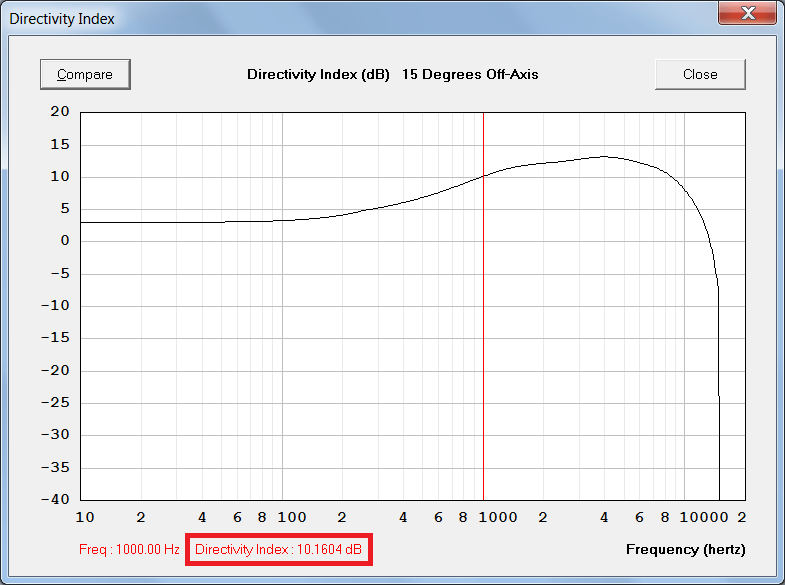Click the '20' label on the vertical axis
Image resolution: width=785 pixels, height=585 pixels.
pyautogui.click(x=60, y=112)
